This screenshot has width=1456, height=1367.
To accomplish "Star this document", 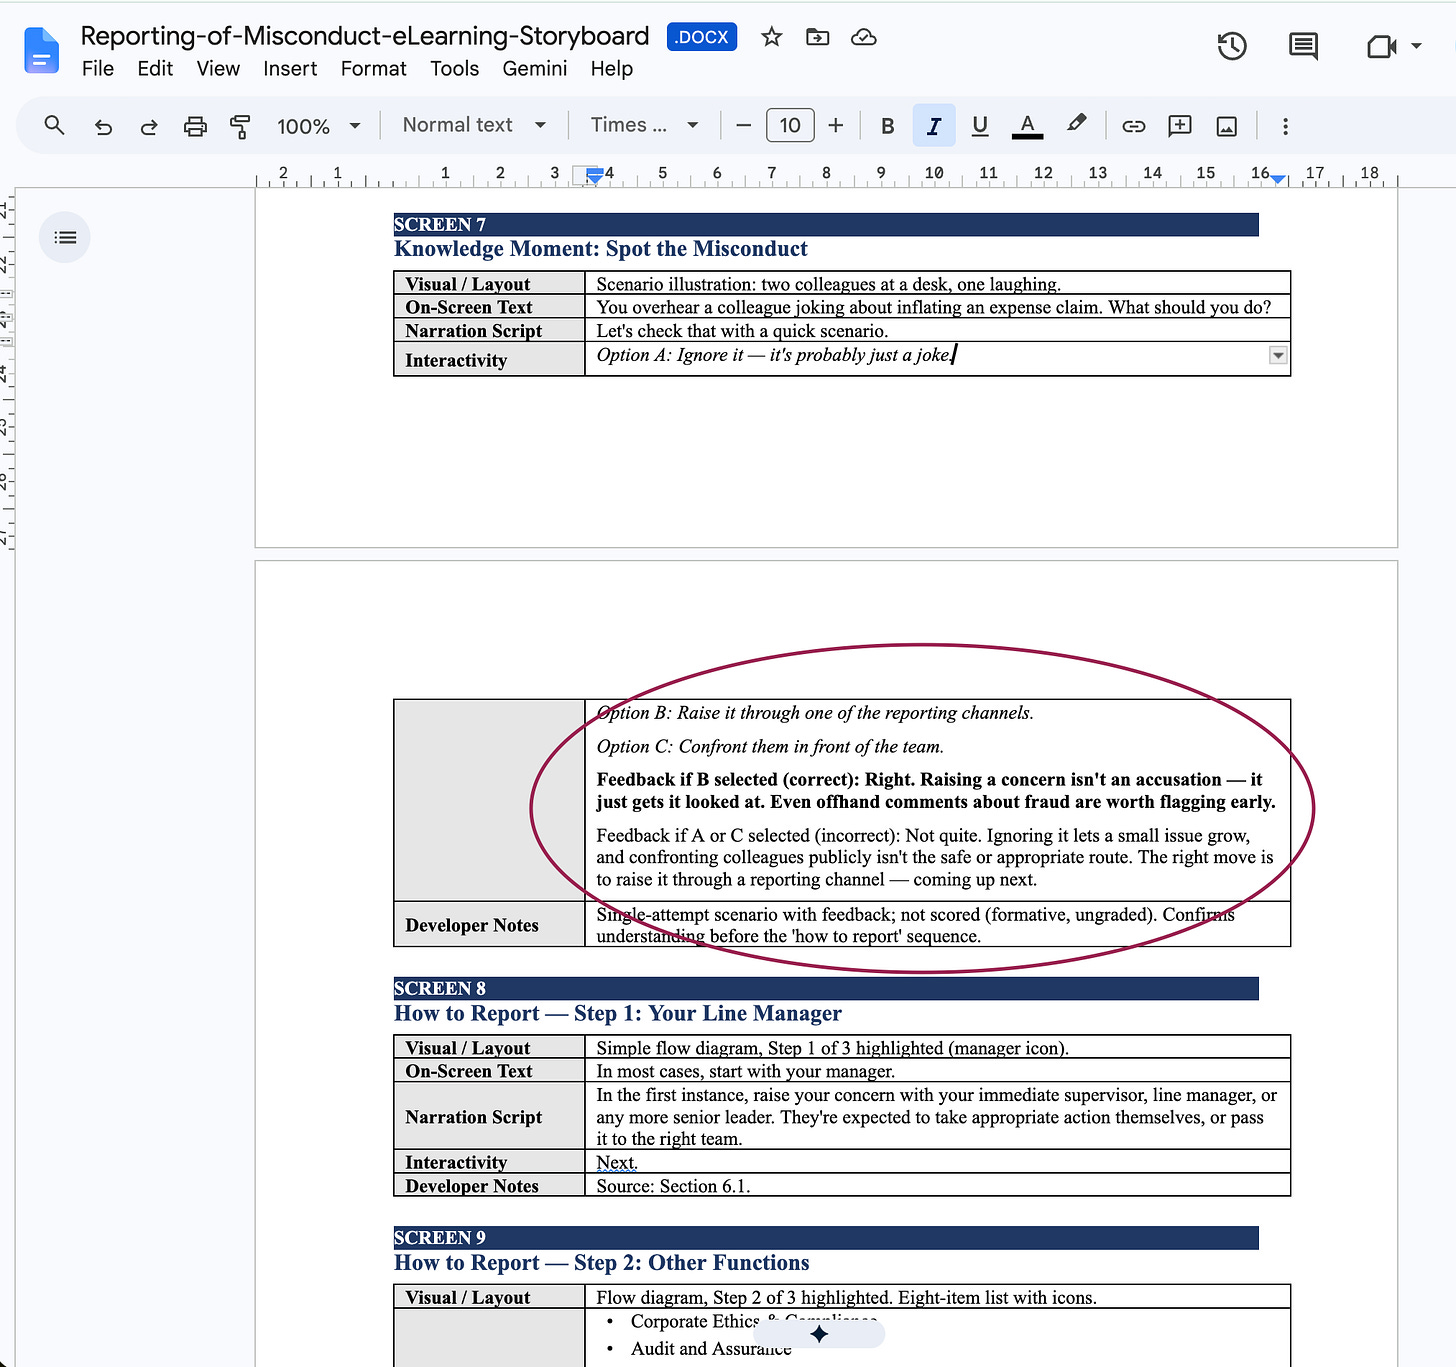I will click(771, 37).
